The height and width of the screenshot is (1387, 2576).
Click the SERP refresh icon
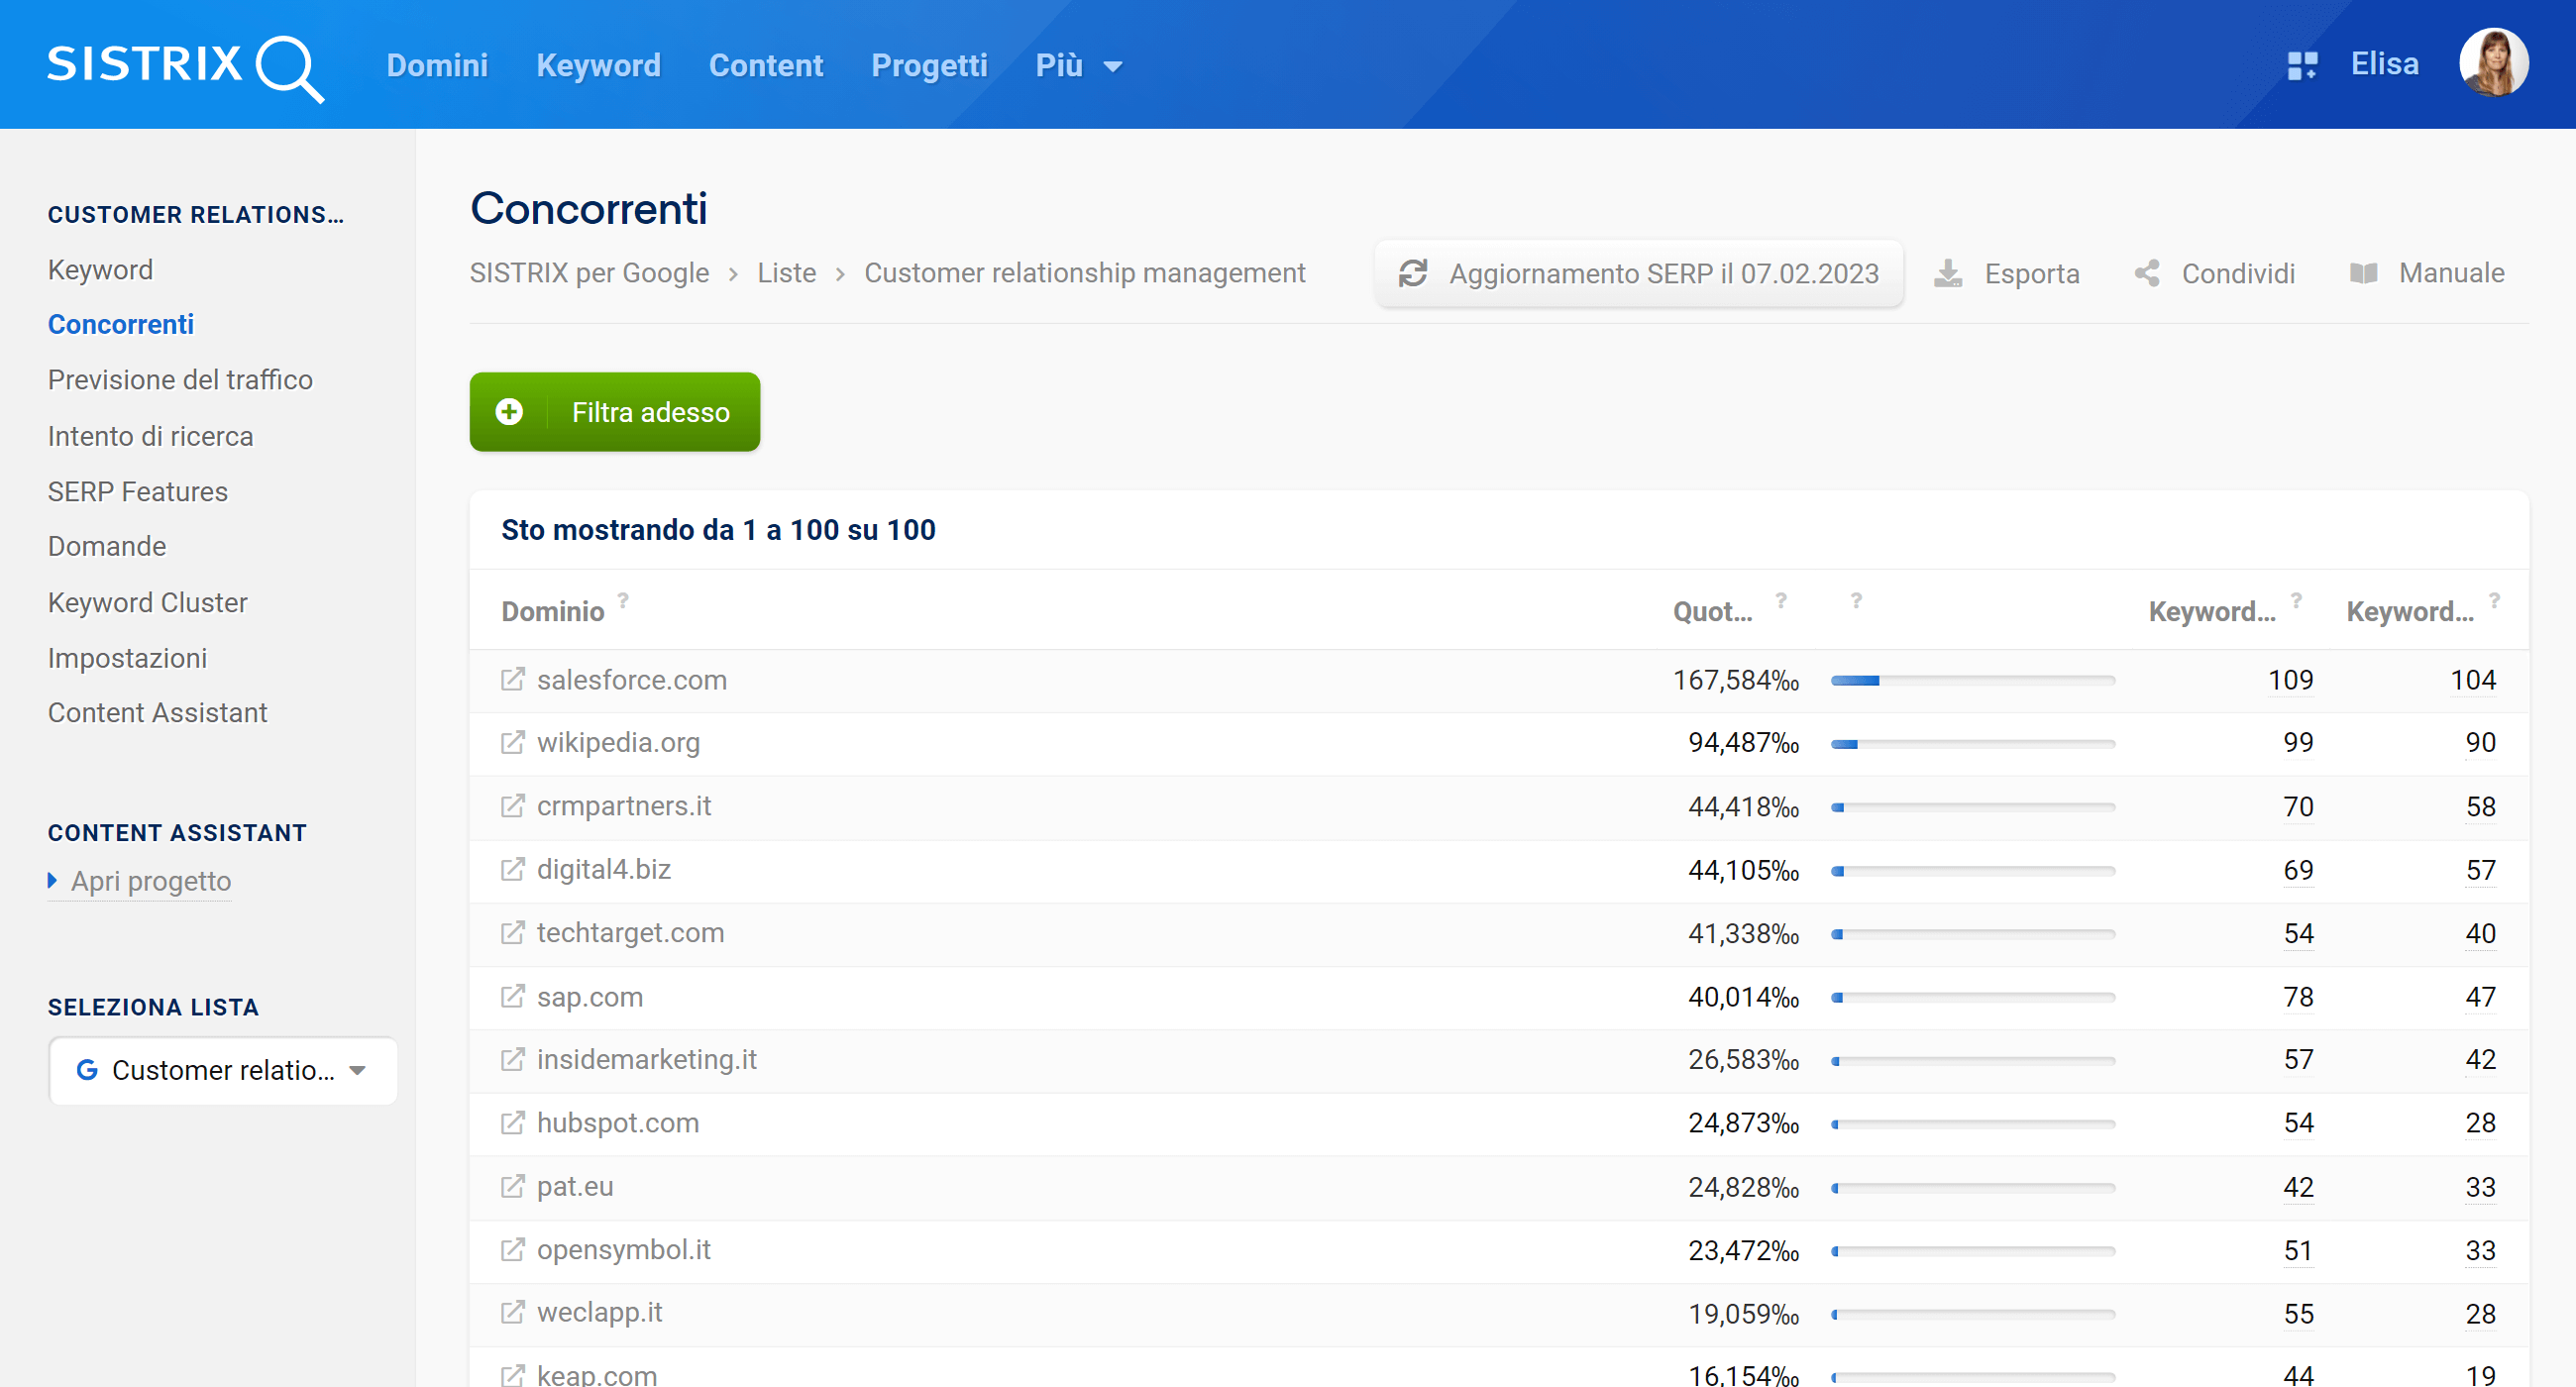[1412, 273]
